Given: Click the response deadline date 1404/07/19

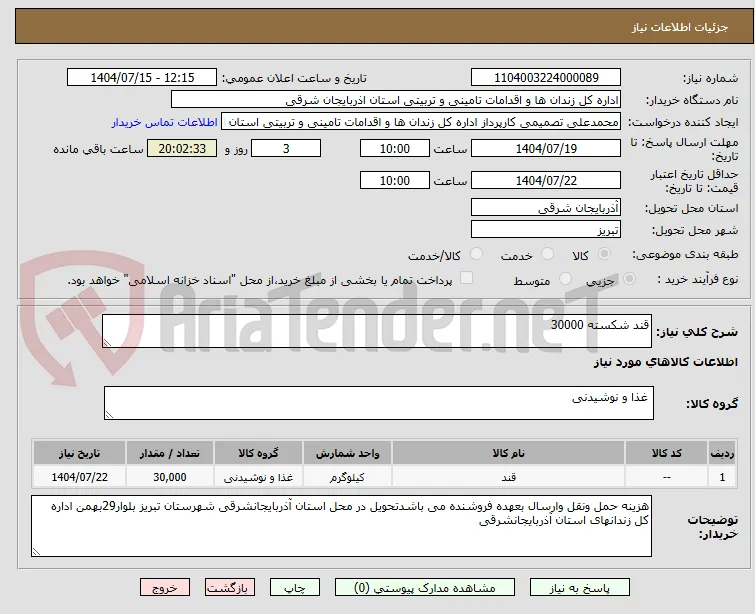Looking at the screenshot, I should tap(546, 148).
